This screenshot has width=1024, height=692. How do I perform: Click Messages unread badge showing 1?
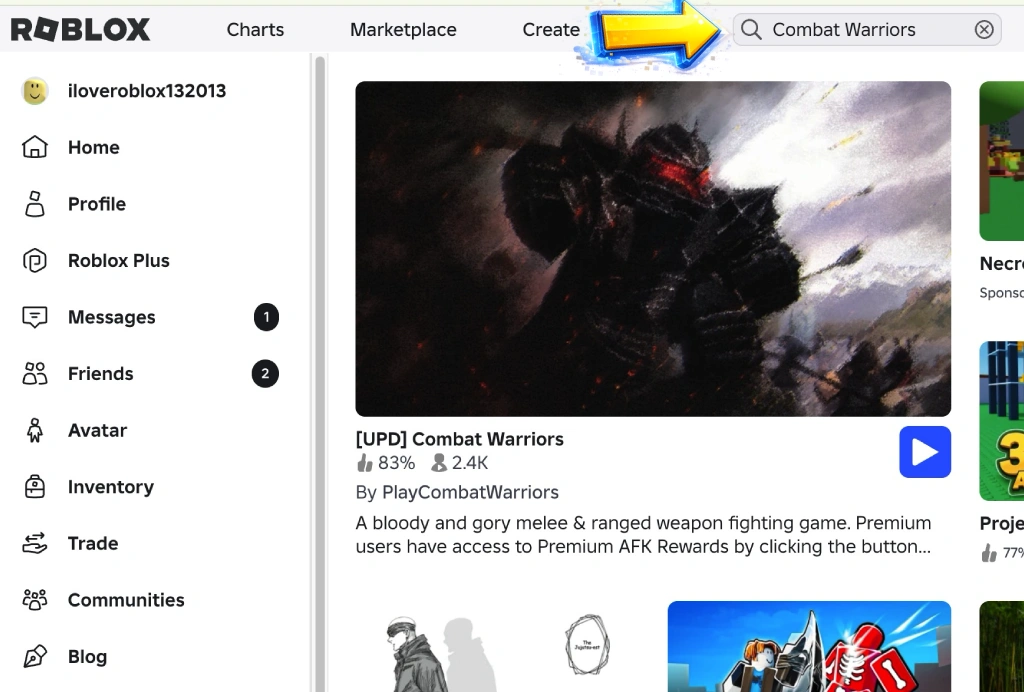pos(266,317)
